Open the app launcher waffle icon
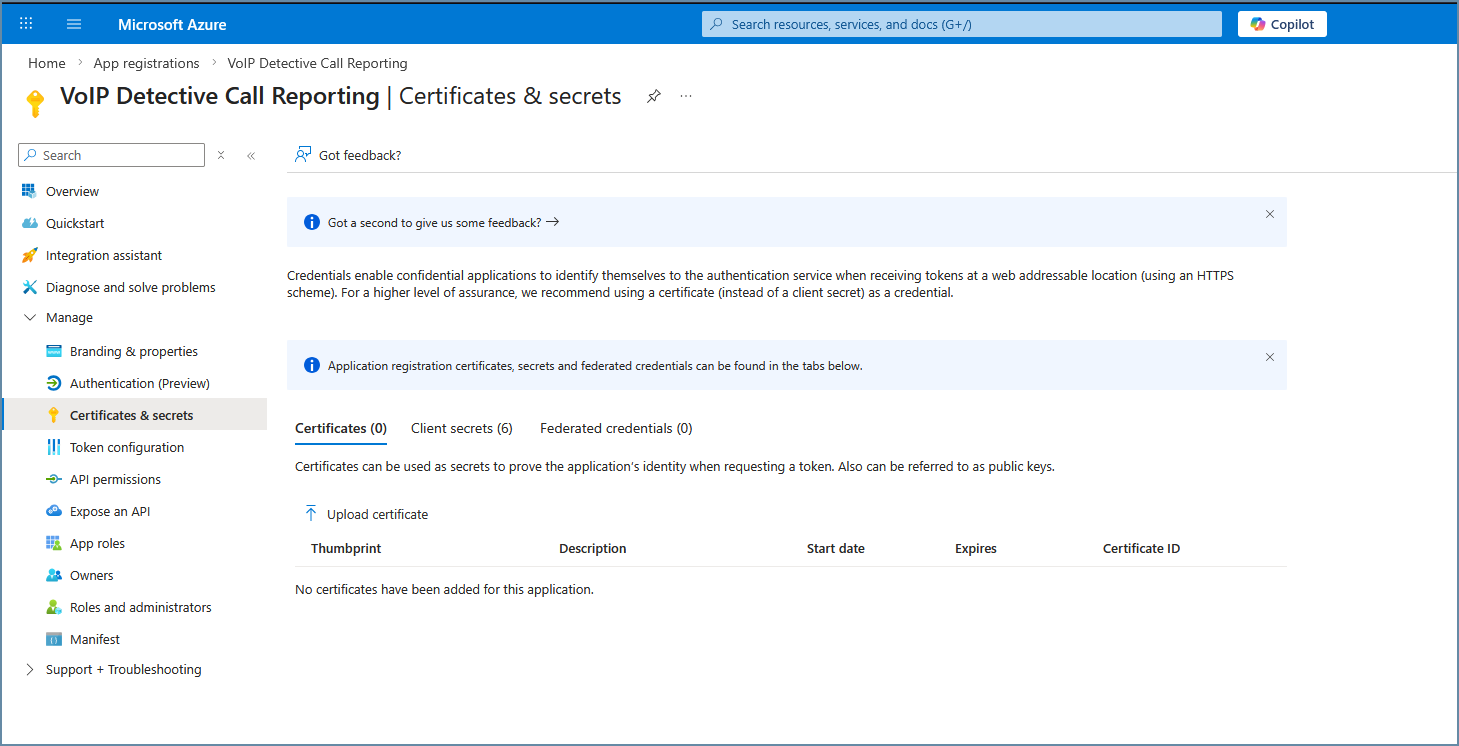Screen dimensions: 1459x746 (x=26, y=23)
